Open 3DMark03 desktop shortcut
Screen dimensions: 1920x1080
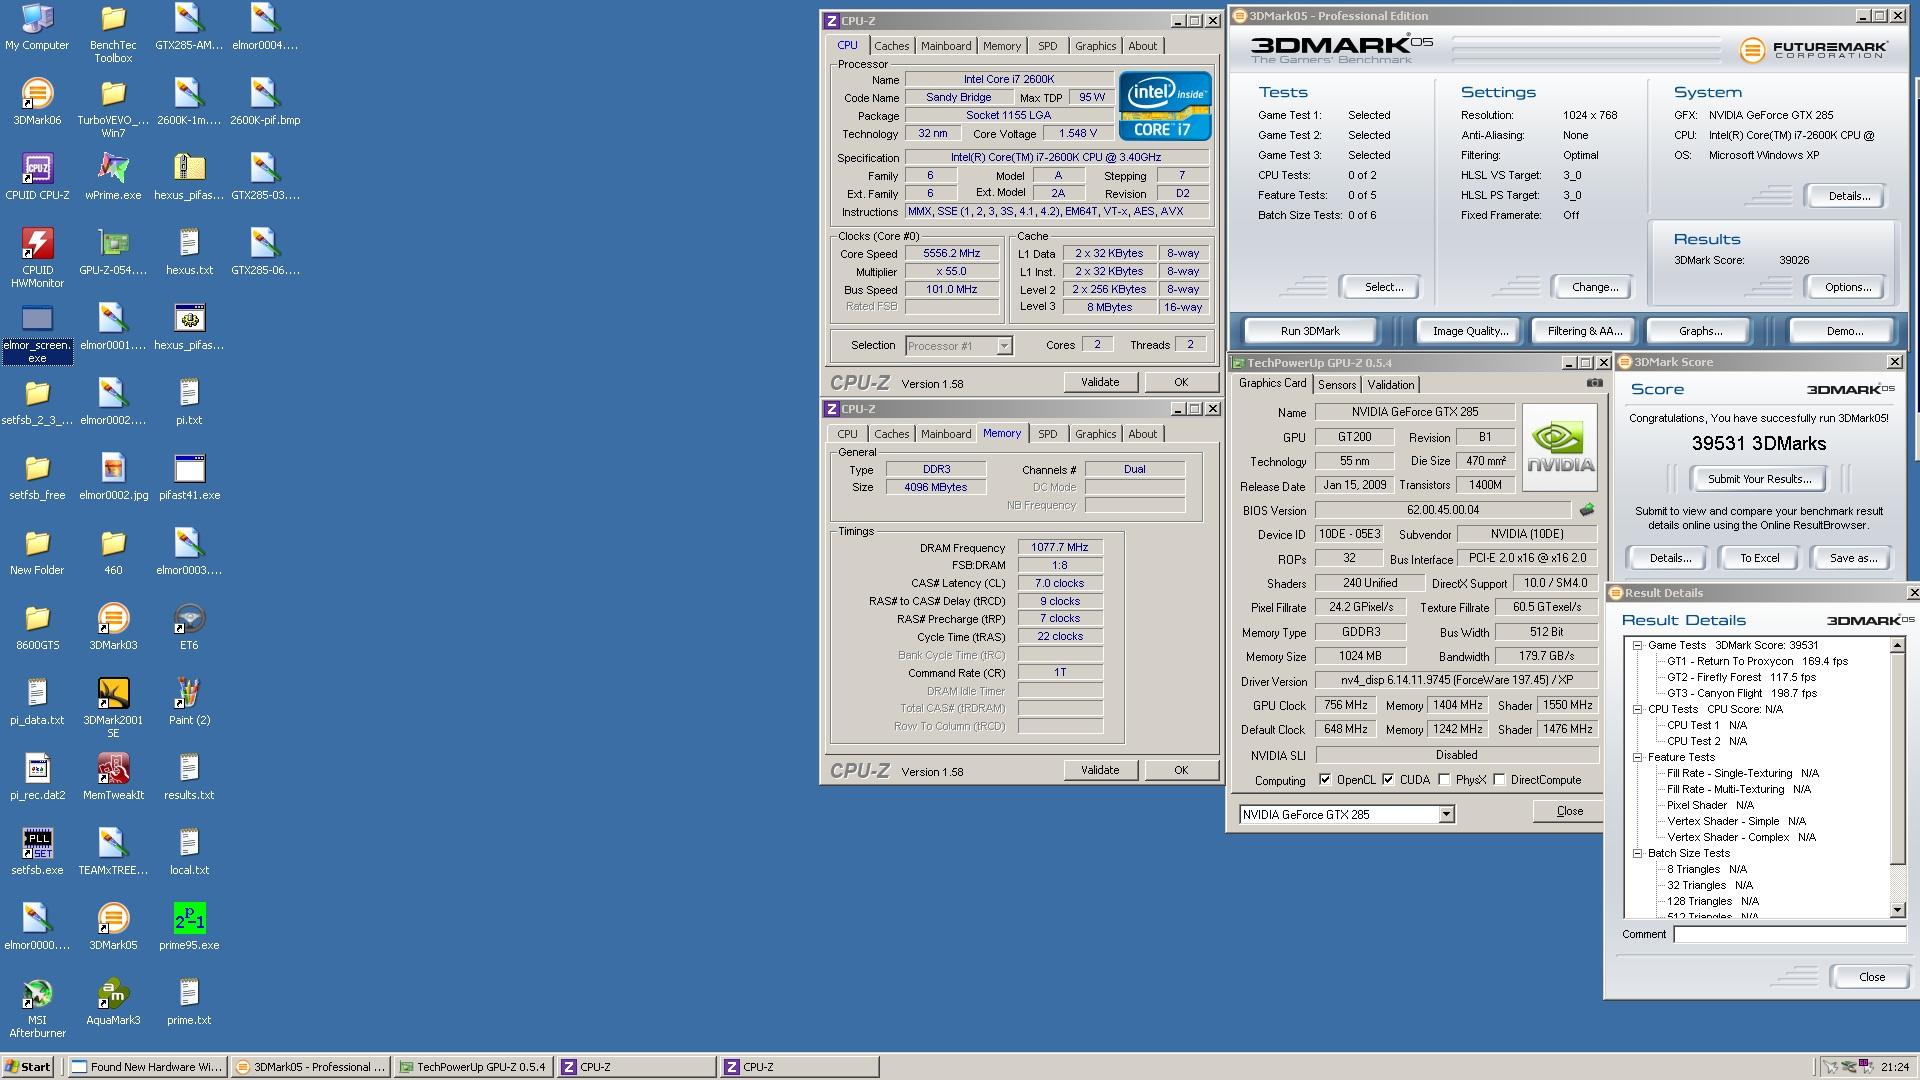tap(113, 627)
